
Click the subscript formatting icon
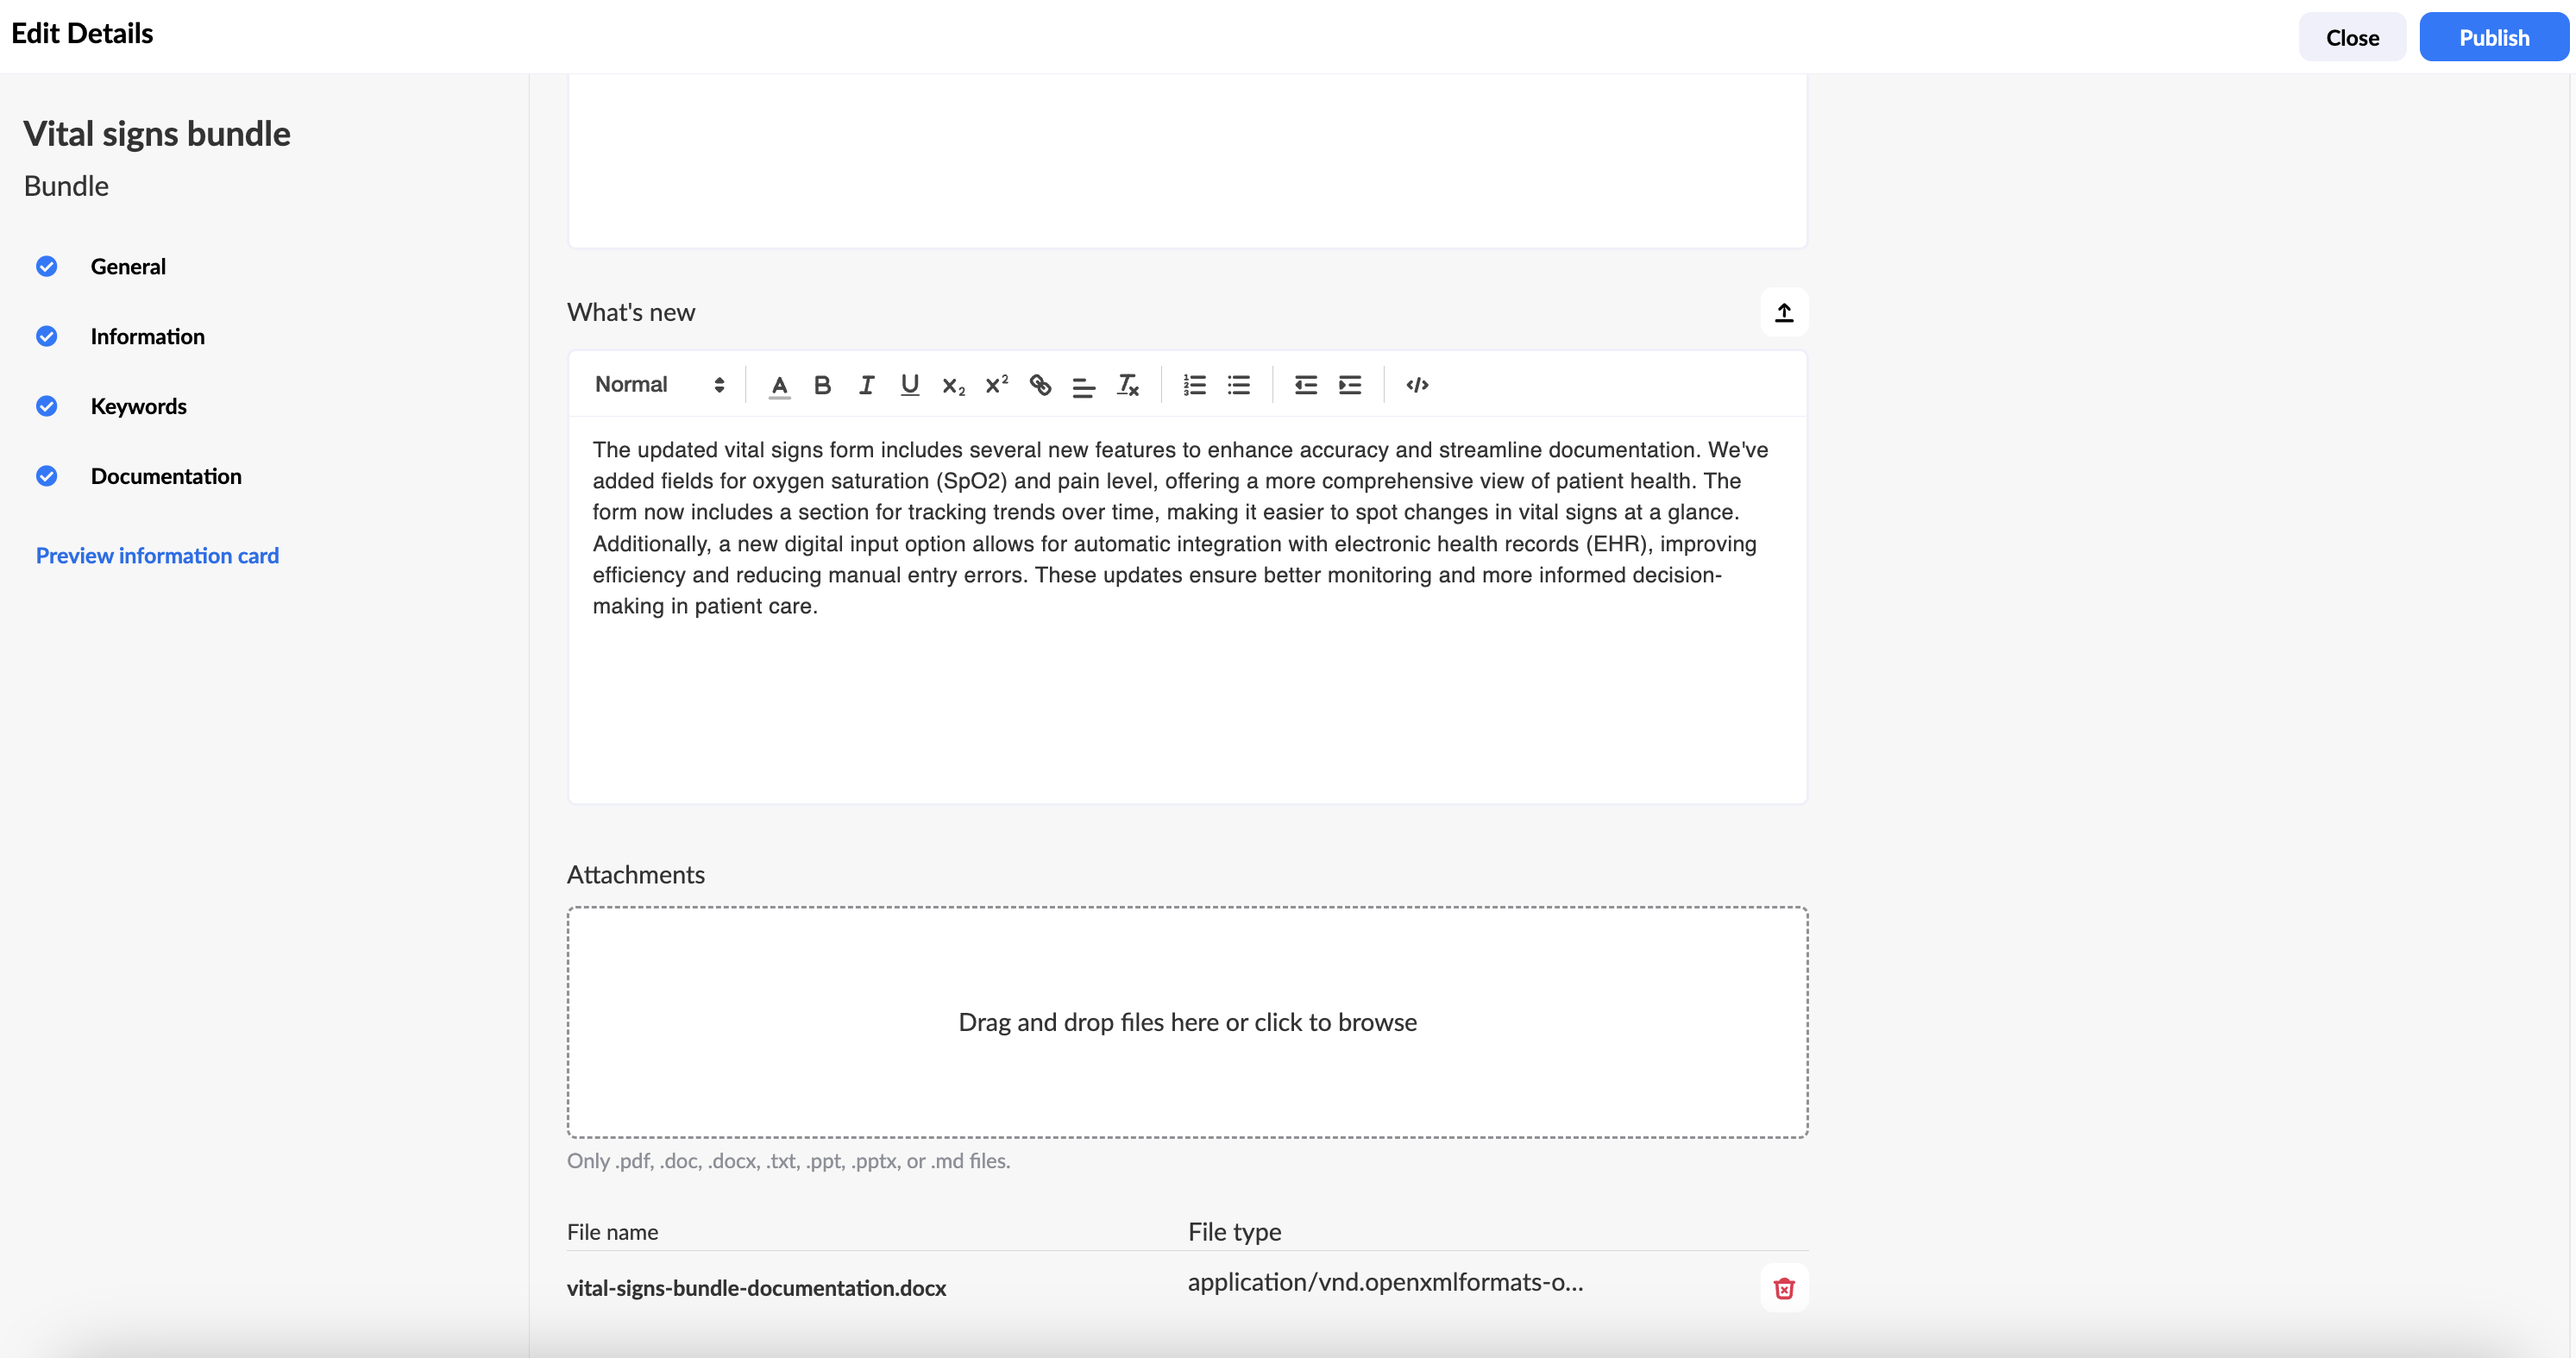coord(952,383)
